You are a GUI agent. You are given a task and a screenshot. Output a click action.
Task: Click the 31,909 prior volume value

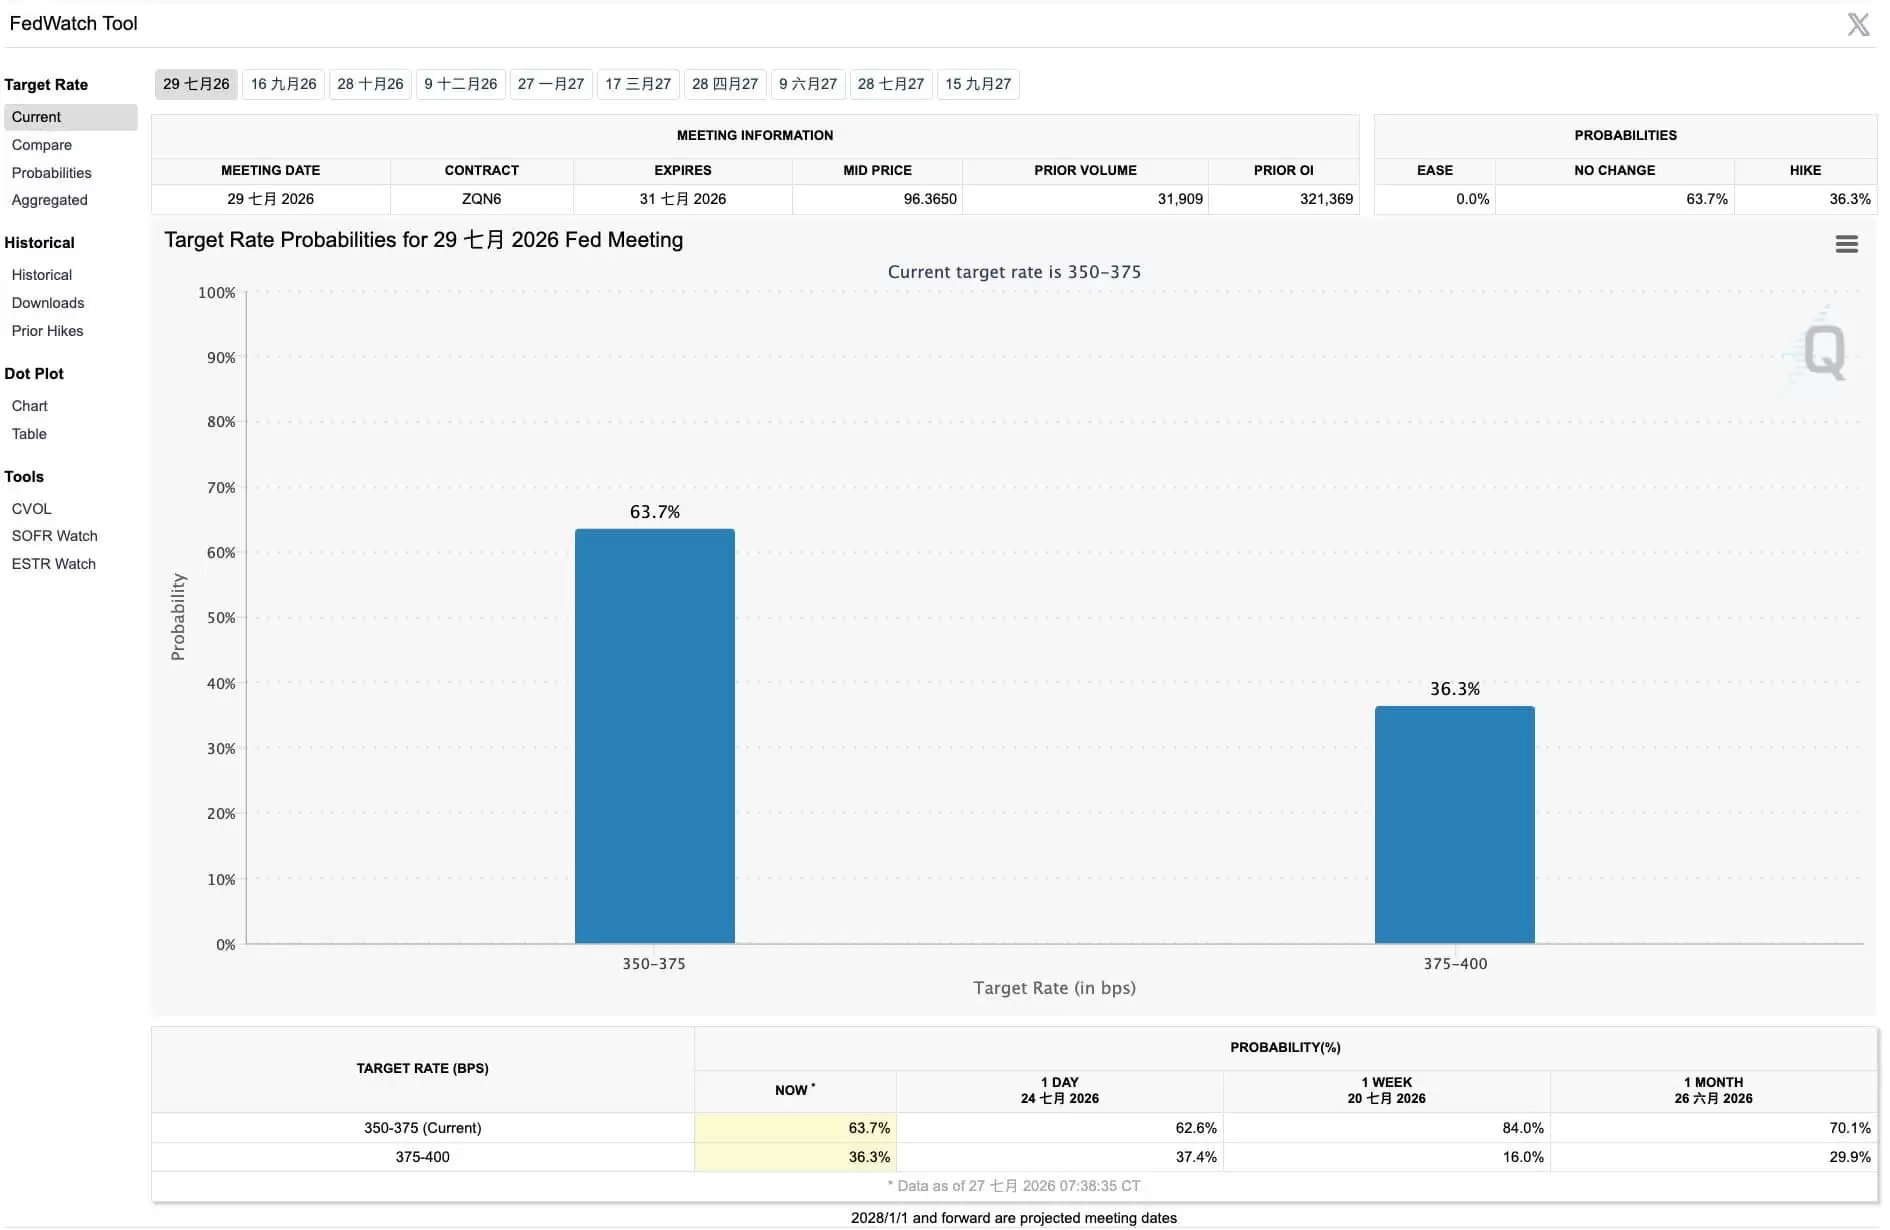click(x=1180, y=199)
